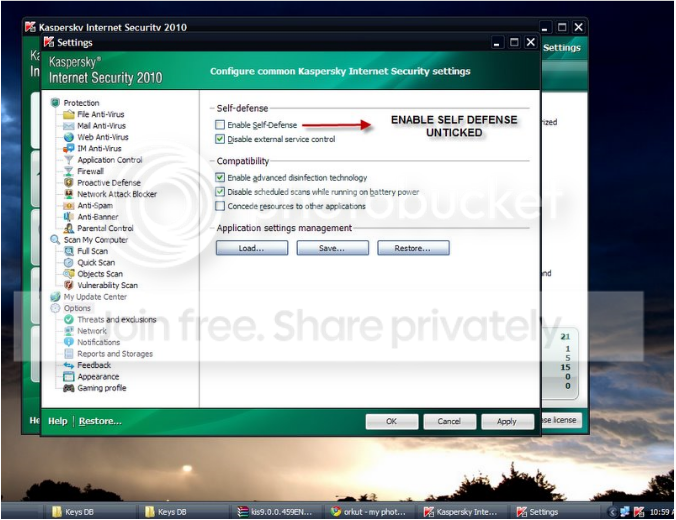
Task: Minimize the Settings dialog
Action: click(497, 42)
